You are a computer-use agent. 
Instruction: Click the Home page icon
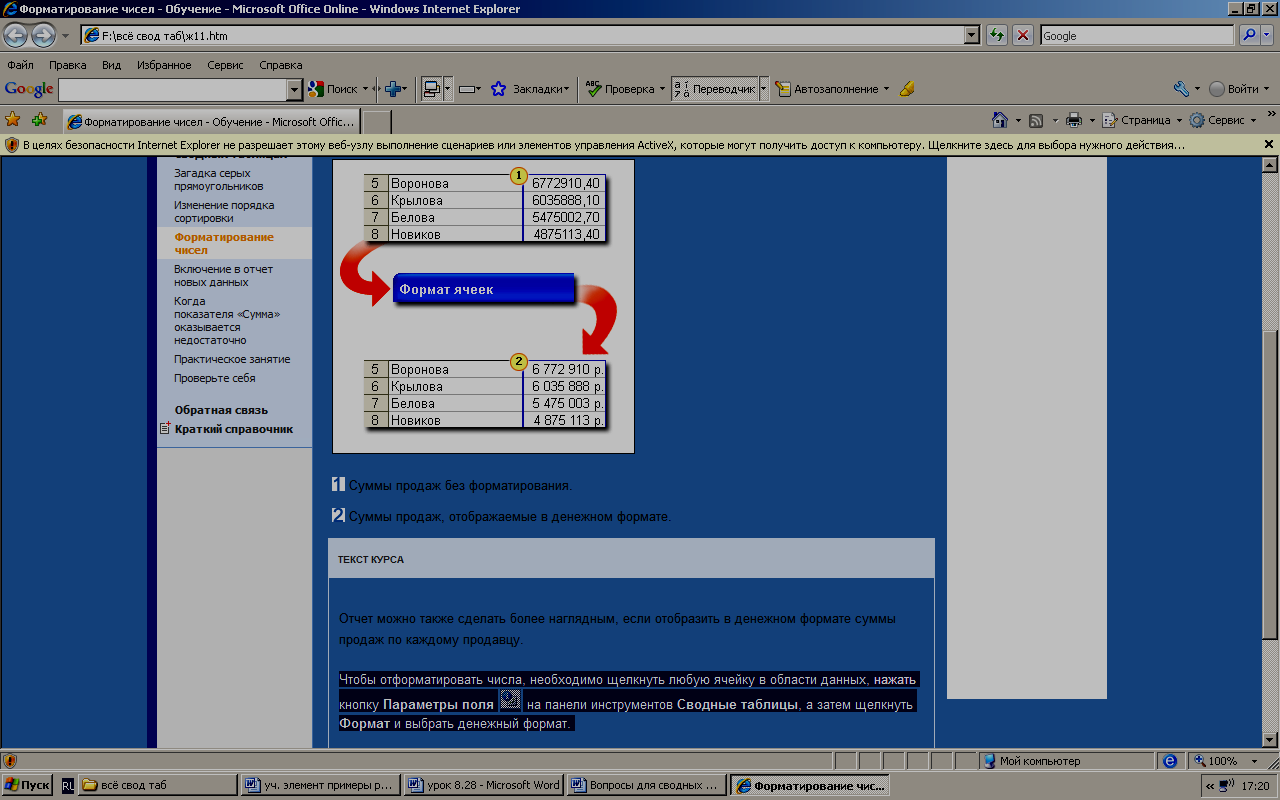[999, 120]
